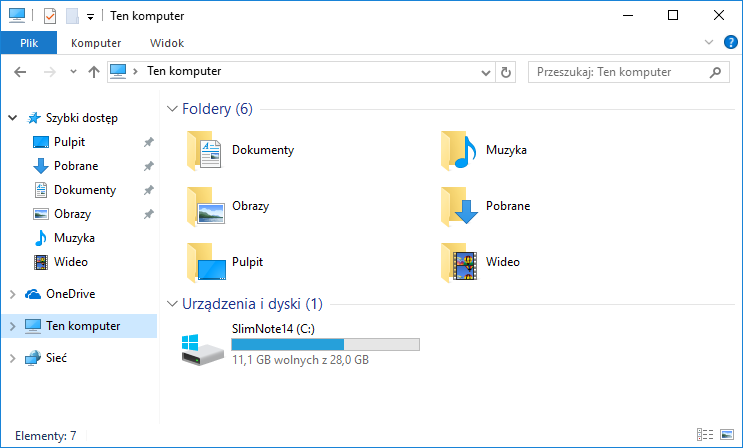This screenshot has width=743, height=448.
Task: Click the Properties icon in quick access toolbar
Action: [x=50, y=16]
